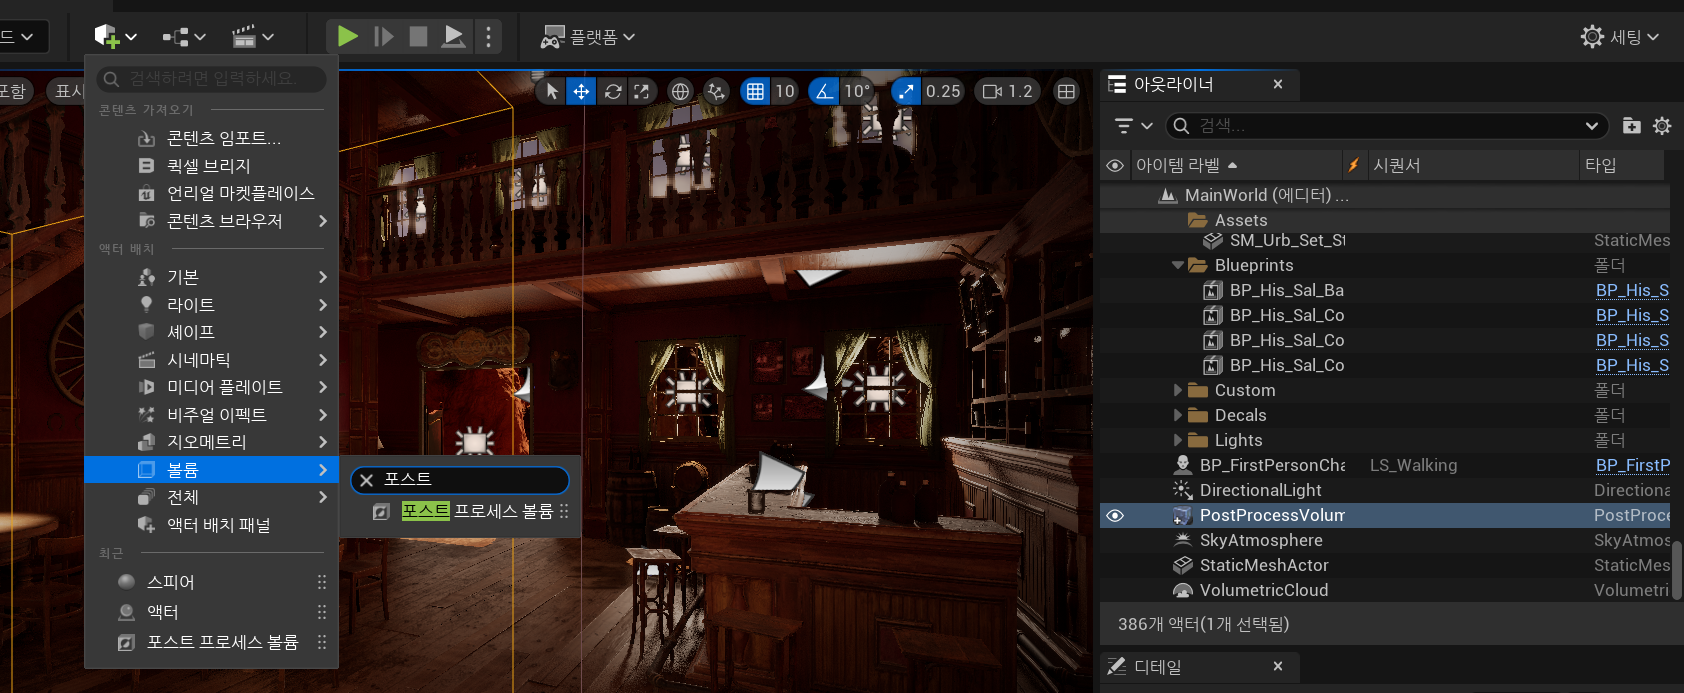Open the outliner filter dropdown
The height and width of the screenshot is (693, 1684).
pos(1133,126)
